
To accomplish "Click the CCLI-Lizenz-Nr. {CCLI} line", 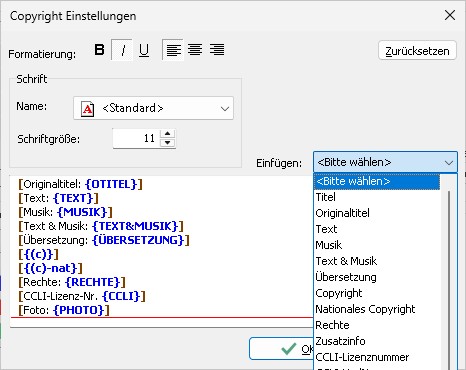I will point(82,296).
